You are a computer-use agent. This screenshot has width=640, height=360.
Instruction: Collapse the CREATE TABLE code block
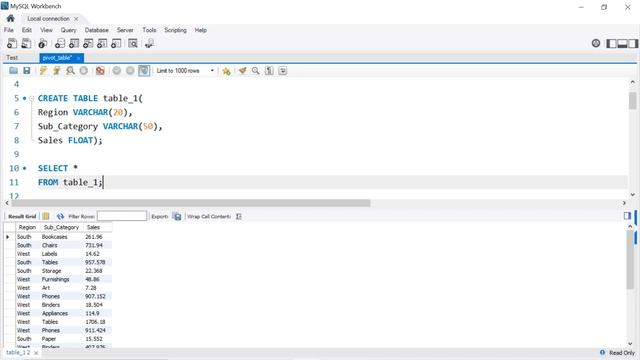pyautogui.click(x=31, y=98)
